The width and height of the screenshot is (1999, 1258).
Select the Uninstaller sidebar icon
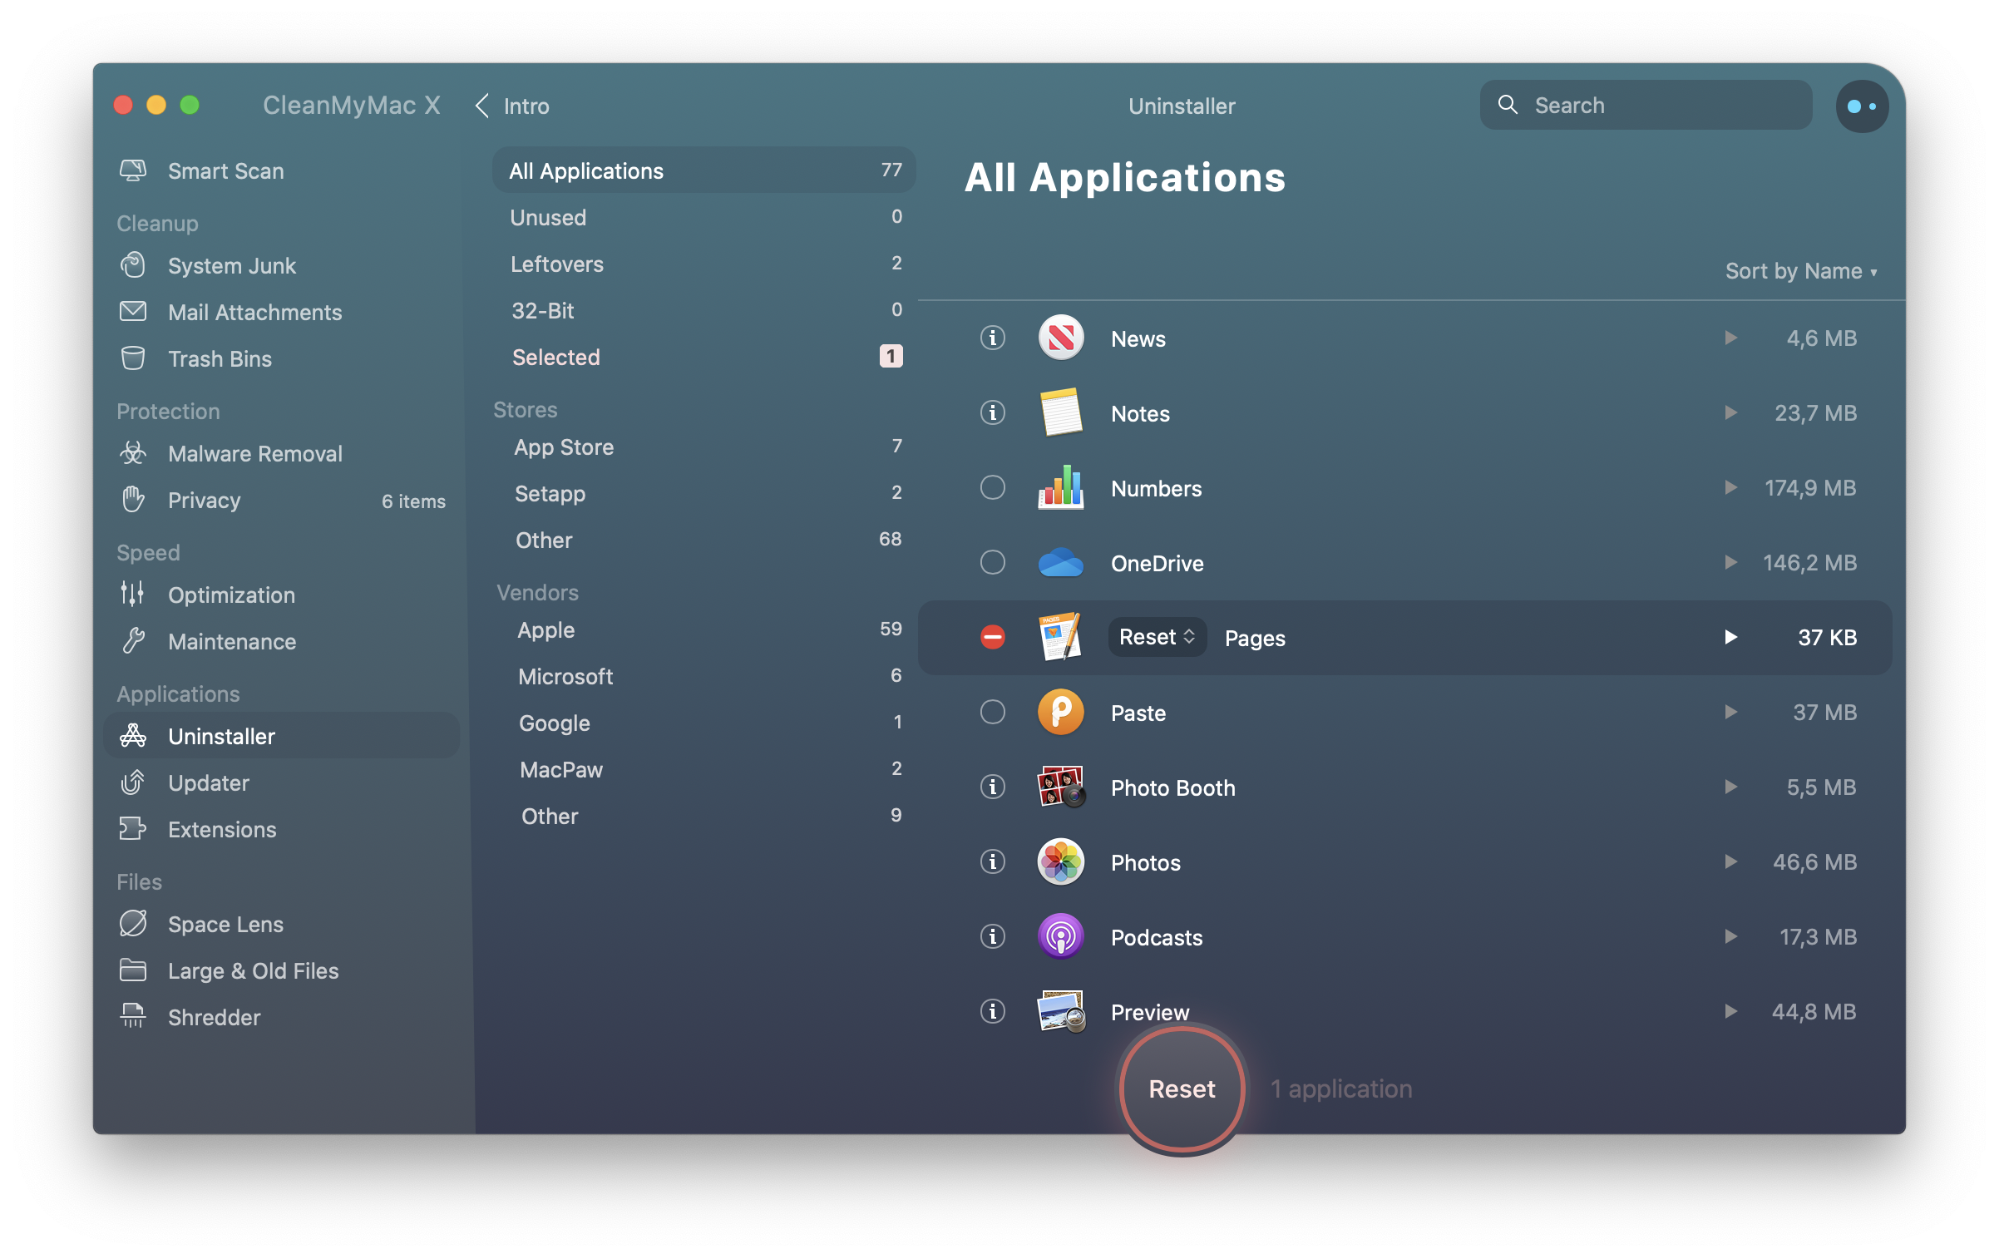[x=133, y=736]
